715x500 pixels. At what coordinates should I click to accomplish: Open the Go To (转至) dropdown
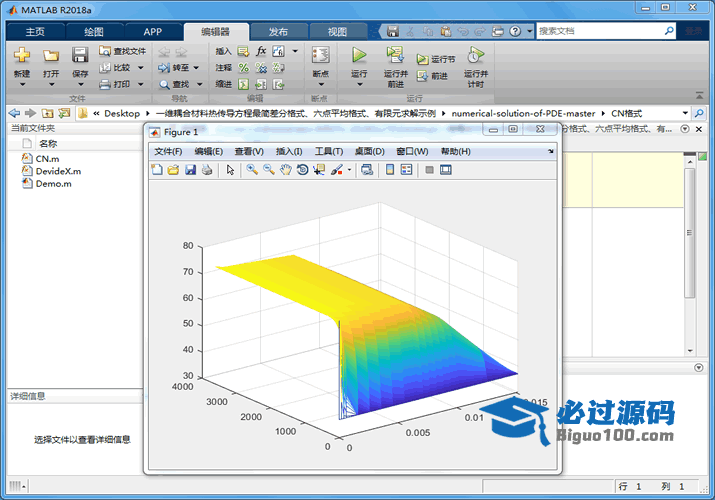pos(196,68)
